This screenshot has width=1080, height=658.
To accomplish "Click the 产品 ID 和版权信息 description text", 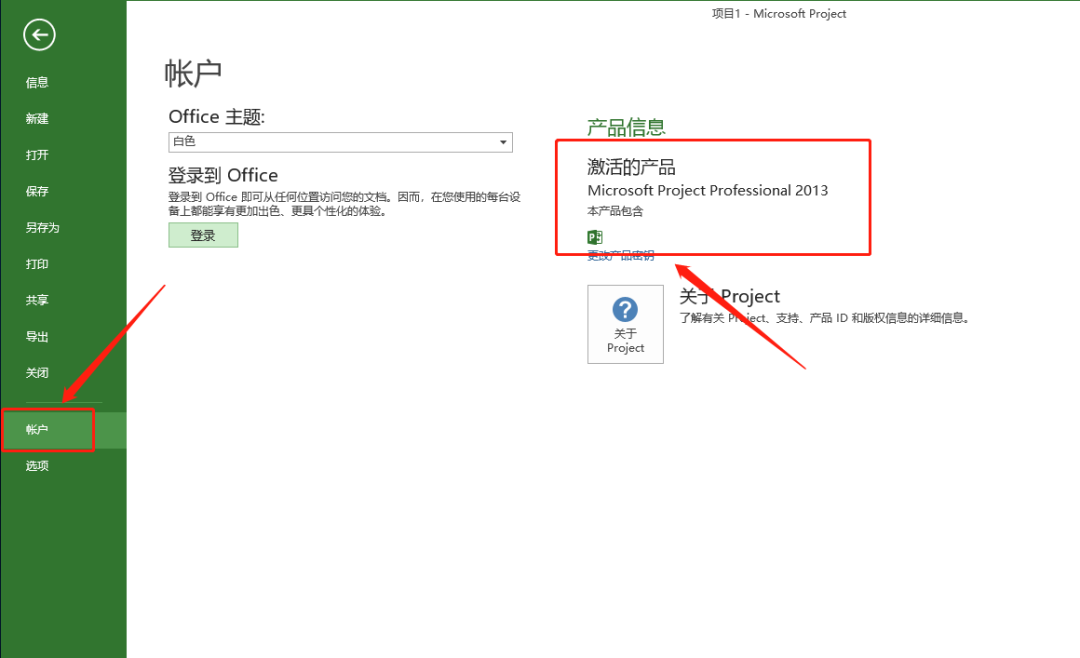I will click(x=824, y=318).
